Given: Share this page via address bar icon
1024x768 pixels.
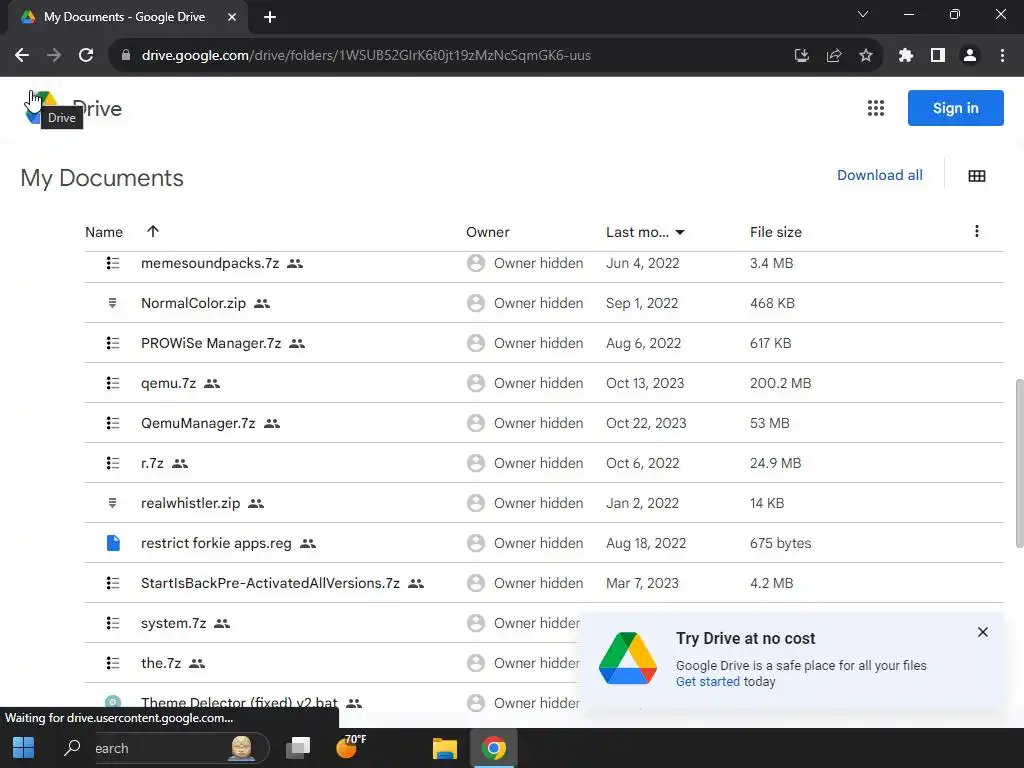Looking at the screenshot, I should (833, 56).
